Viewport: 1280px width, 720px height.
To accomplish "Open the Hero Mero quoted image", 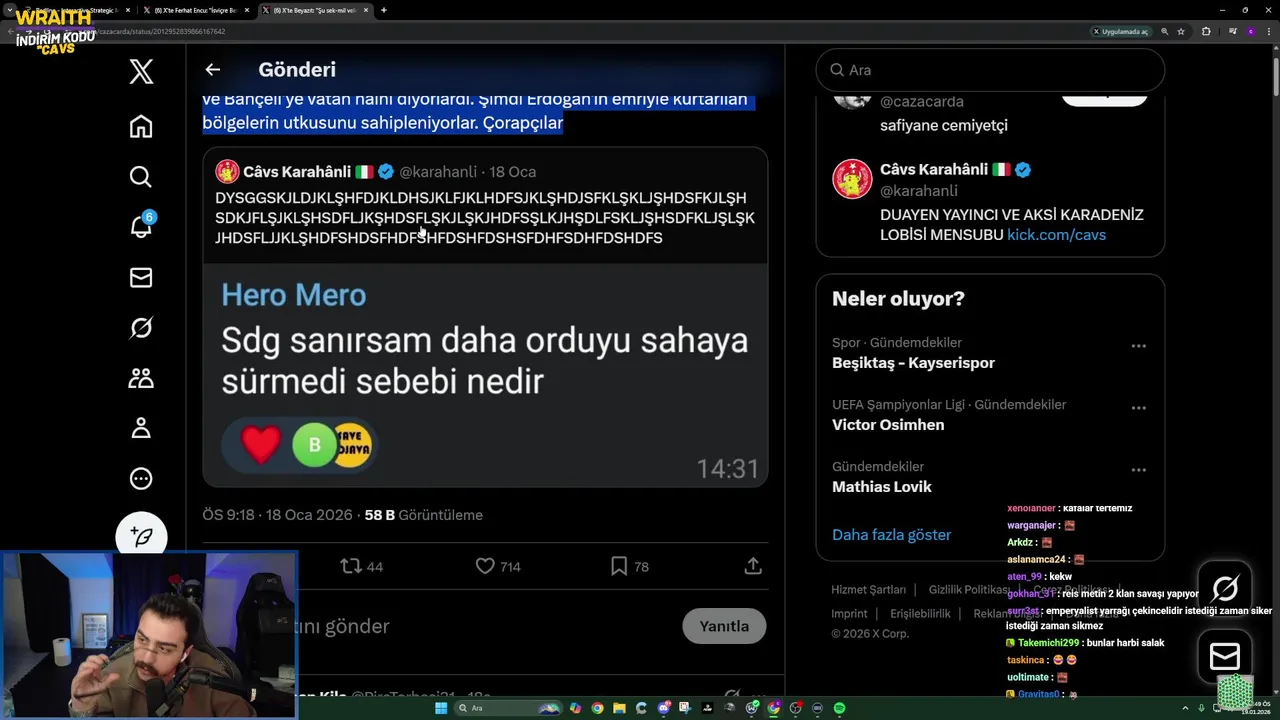I will (485, 375).
